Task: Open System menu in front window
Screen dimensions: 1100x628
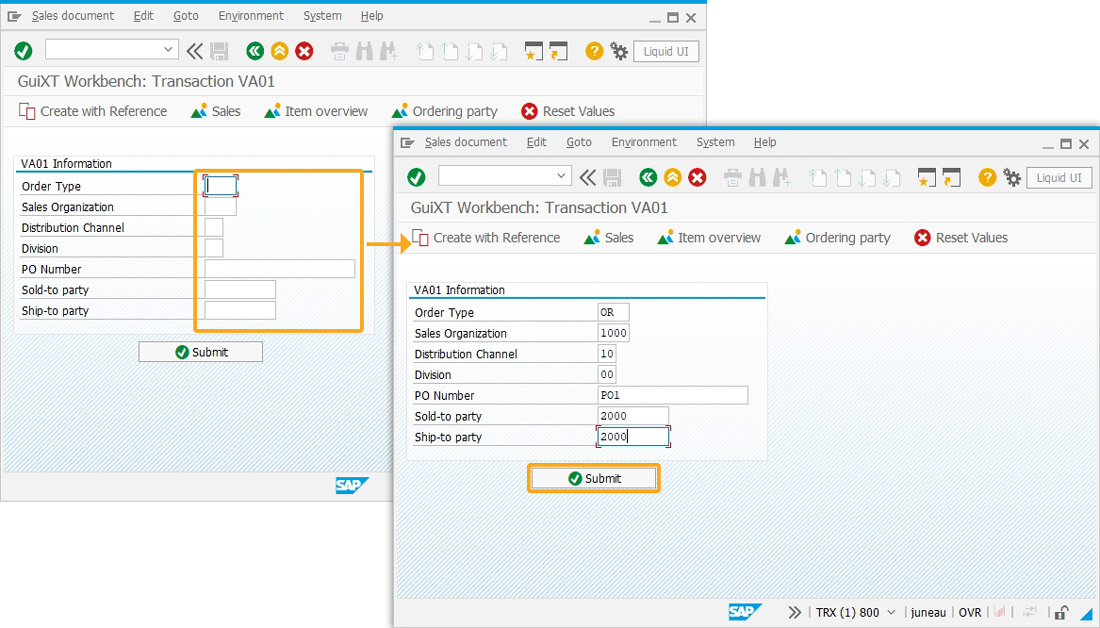Action: pos(716,142)
